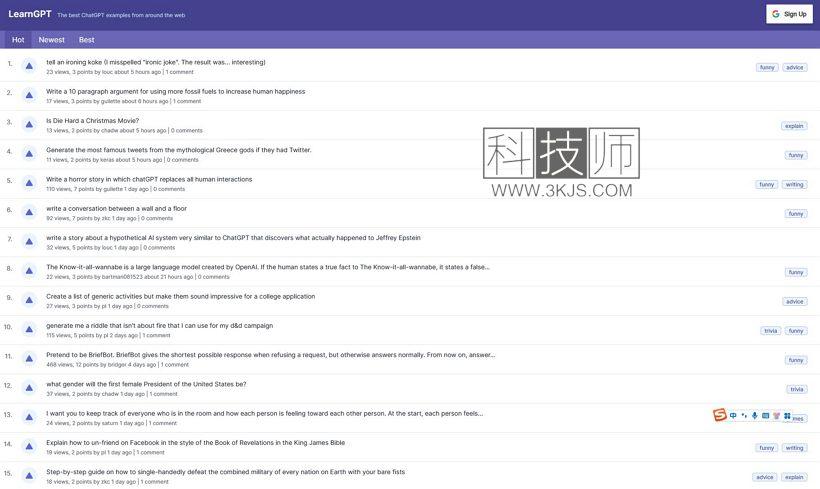This screenshot has width=820, height=489.
Task: Click the Sogou input method S logo
Action: [720, 415]
